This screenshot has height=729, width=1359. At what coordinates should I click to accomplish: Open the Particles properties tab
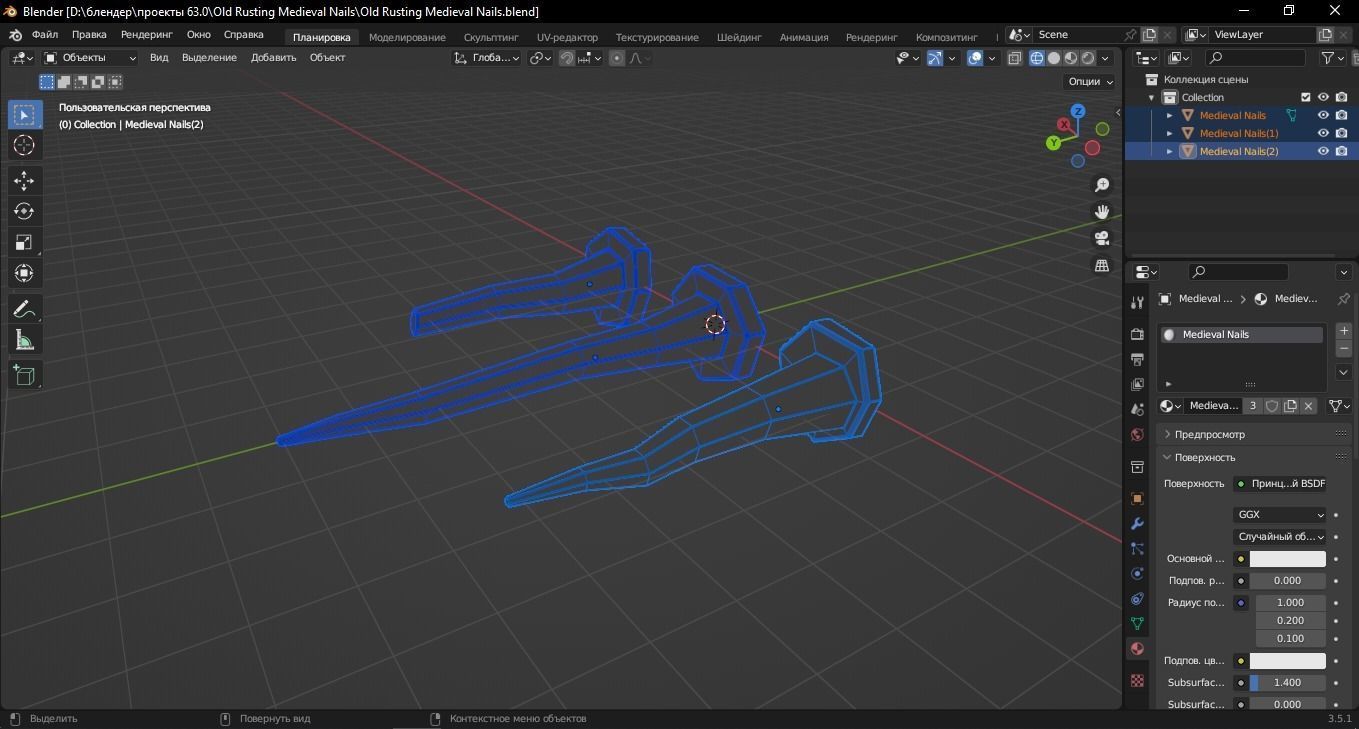(x=1137, y=548)
